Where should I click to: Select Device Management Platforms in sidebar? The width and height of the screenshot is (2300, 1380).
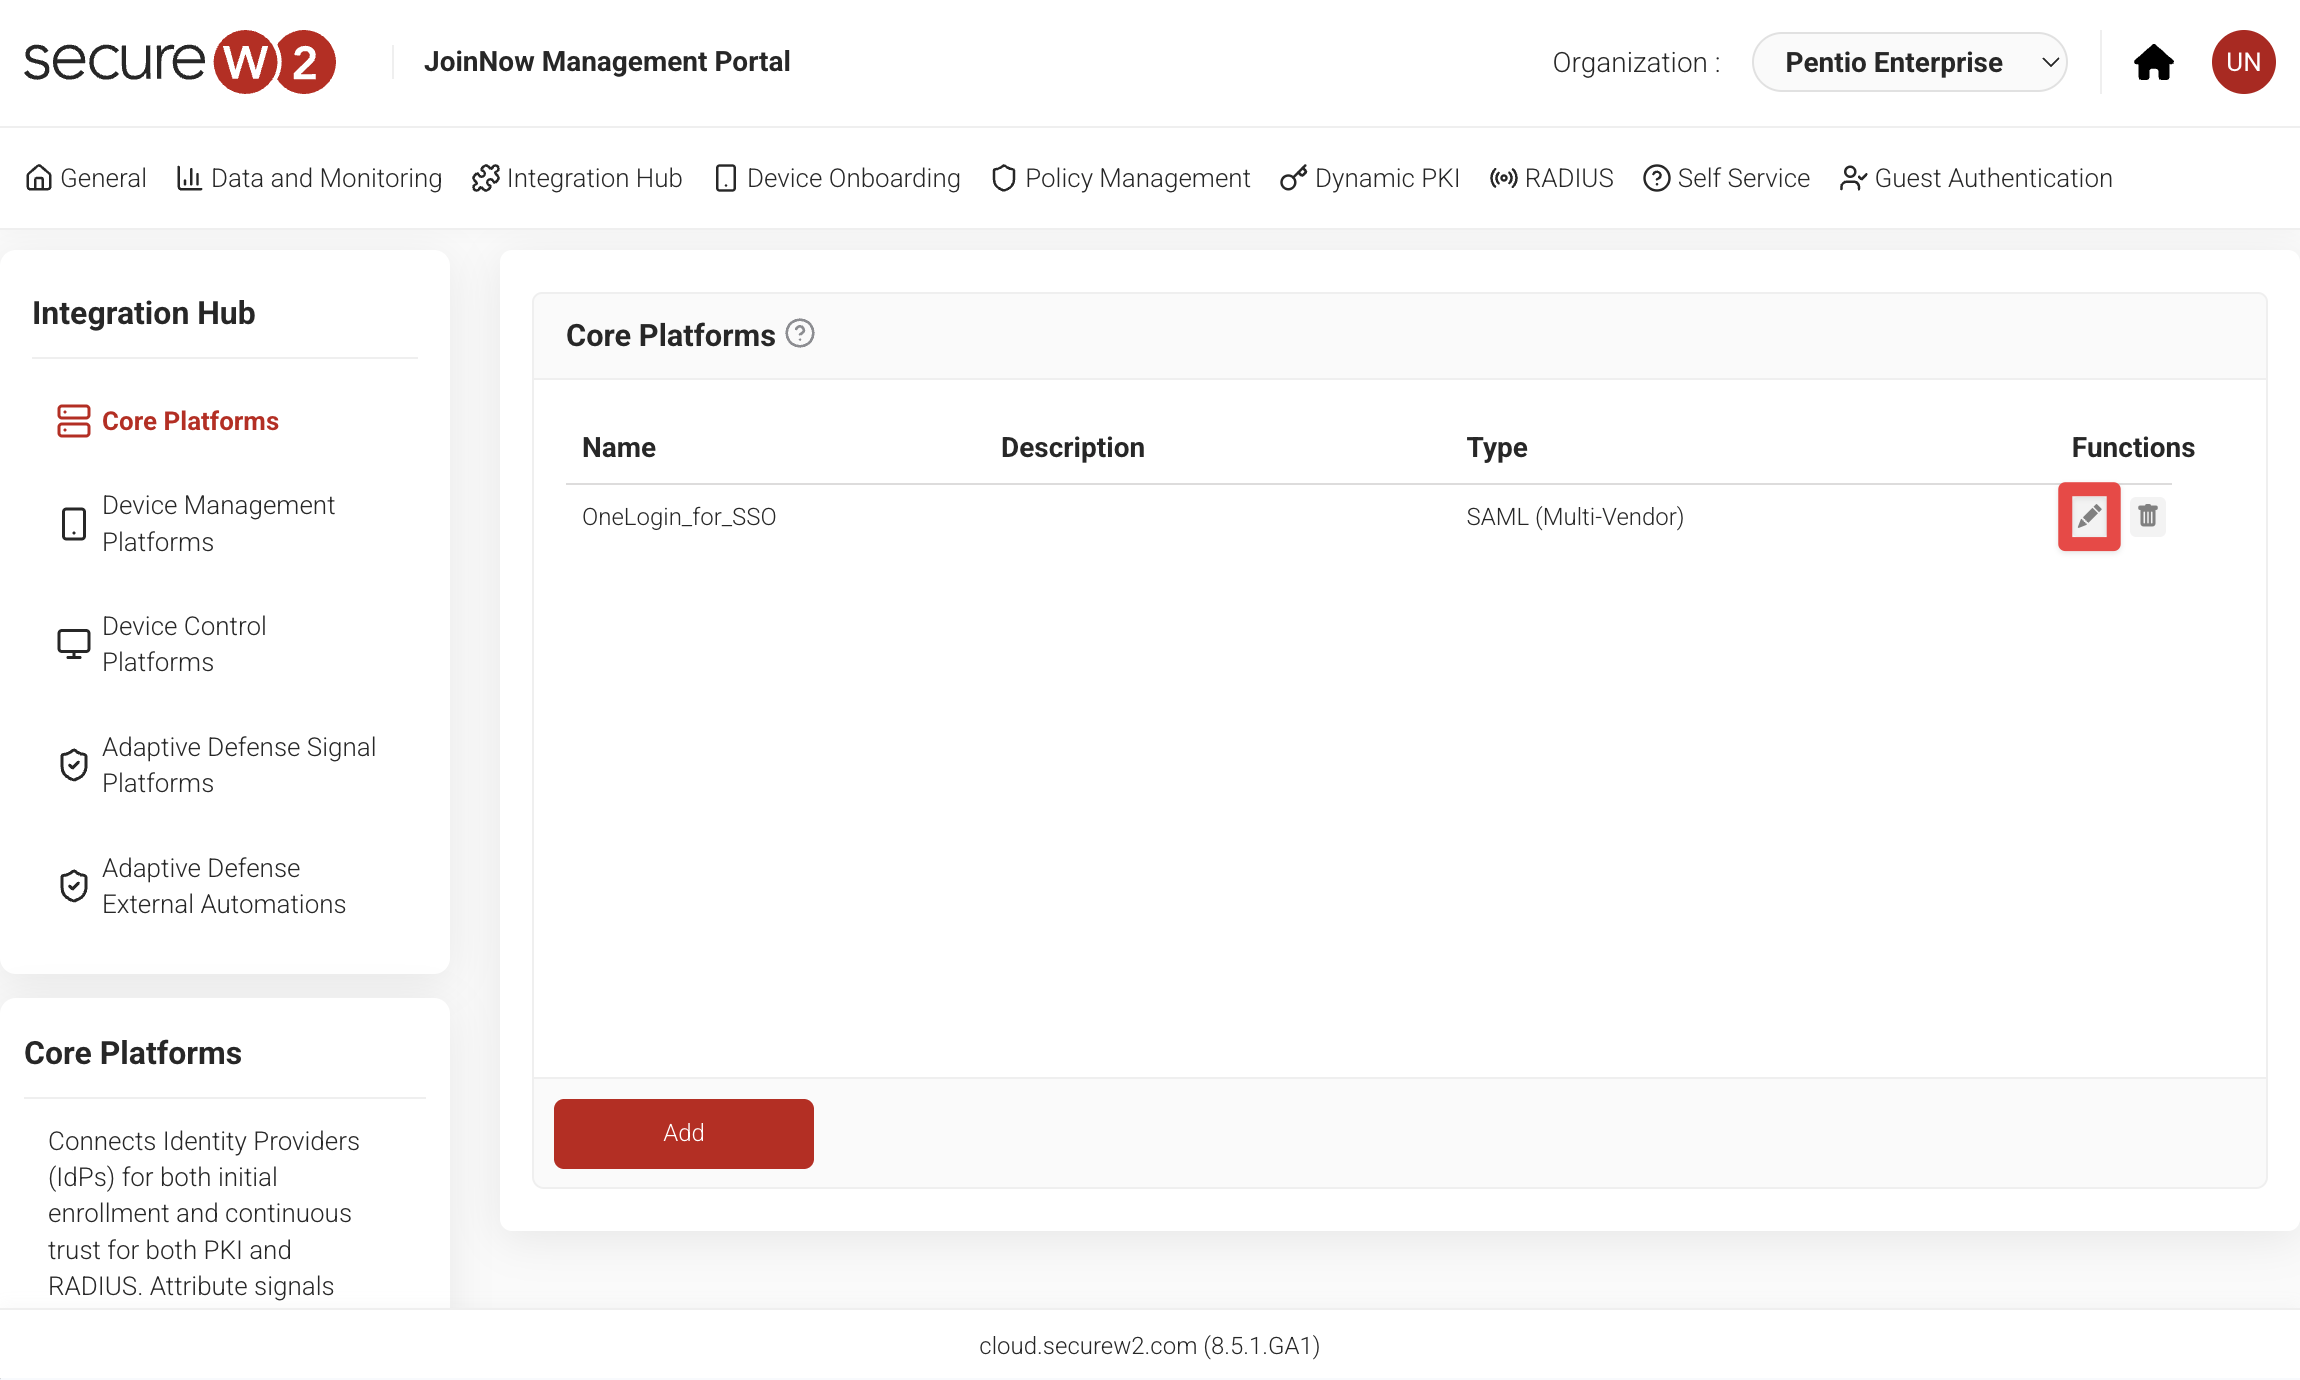(196, 523)
